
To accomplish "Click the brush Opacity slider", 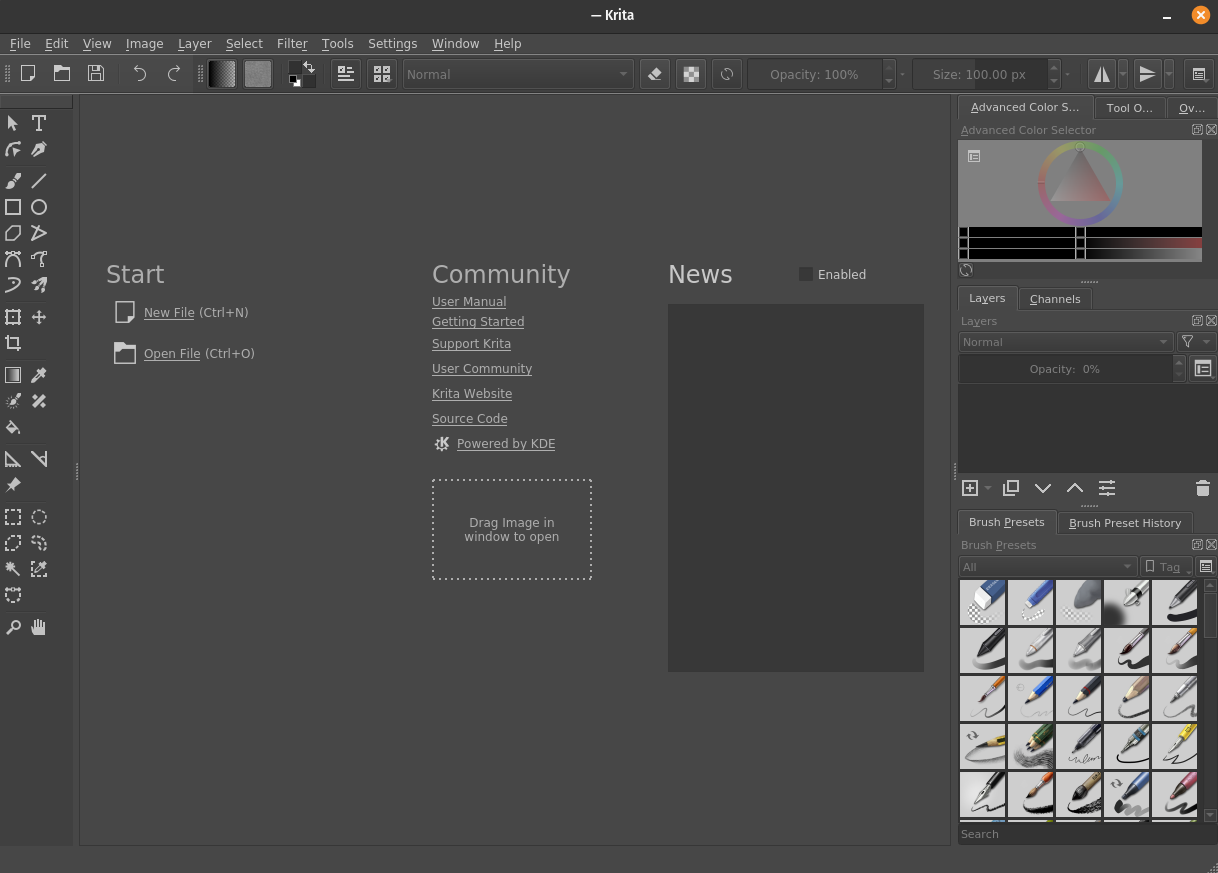I will (814, 74).
